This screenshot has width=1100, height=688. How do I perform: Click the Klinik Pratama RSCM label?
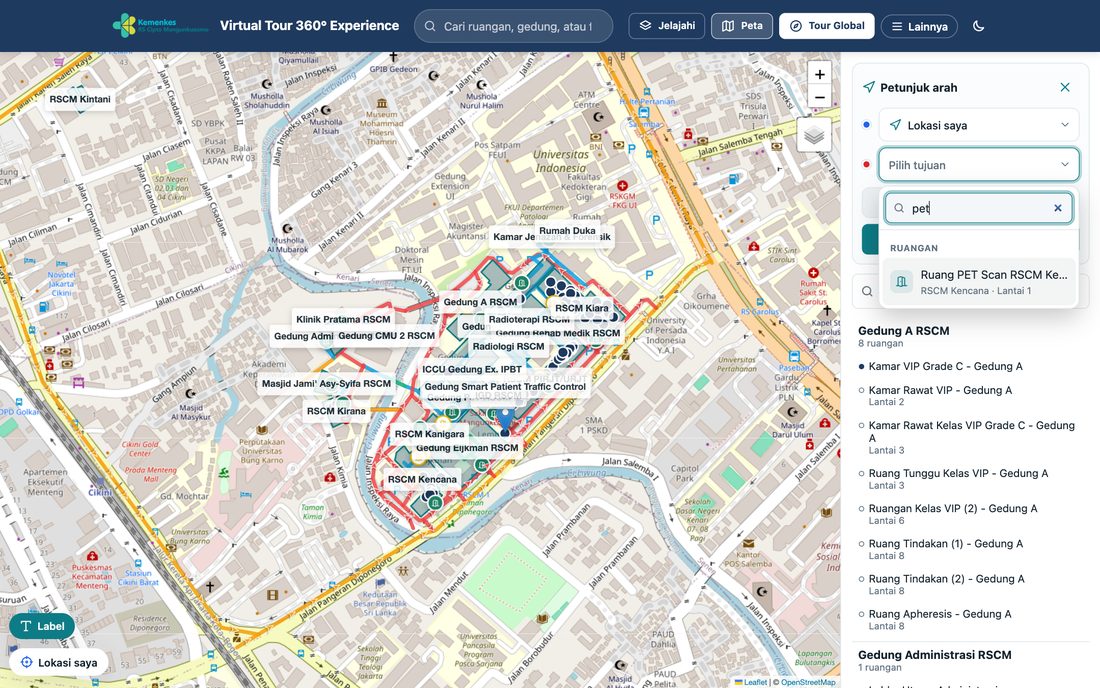tap(343, 319)
